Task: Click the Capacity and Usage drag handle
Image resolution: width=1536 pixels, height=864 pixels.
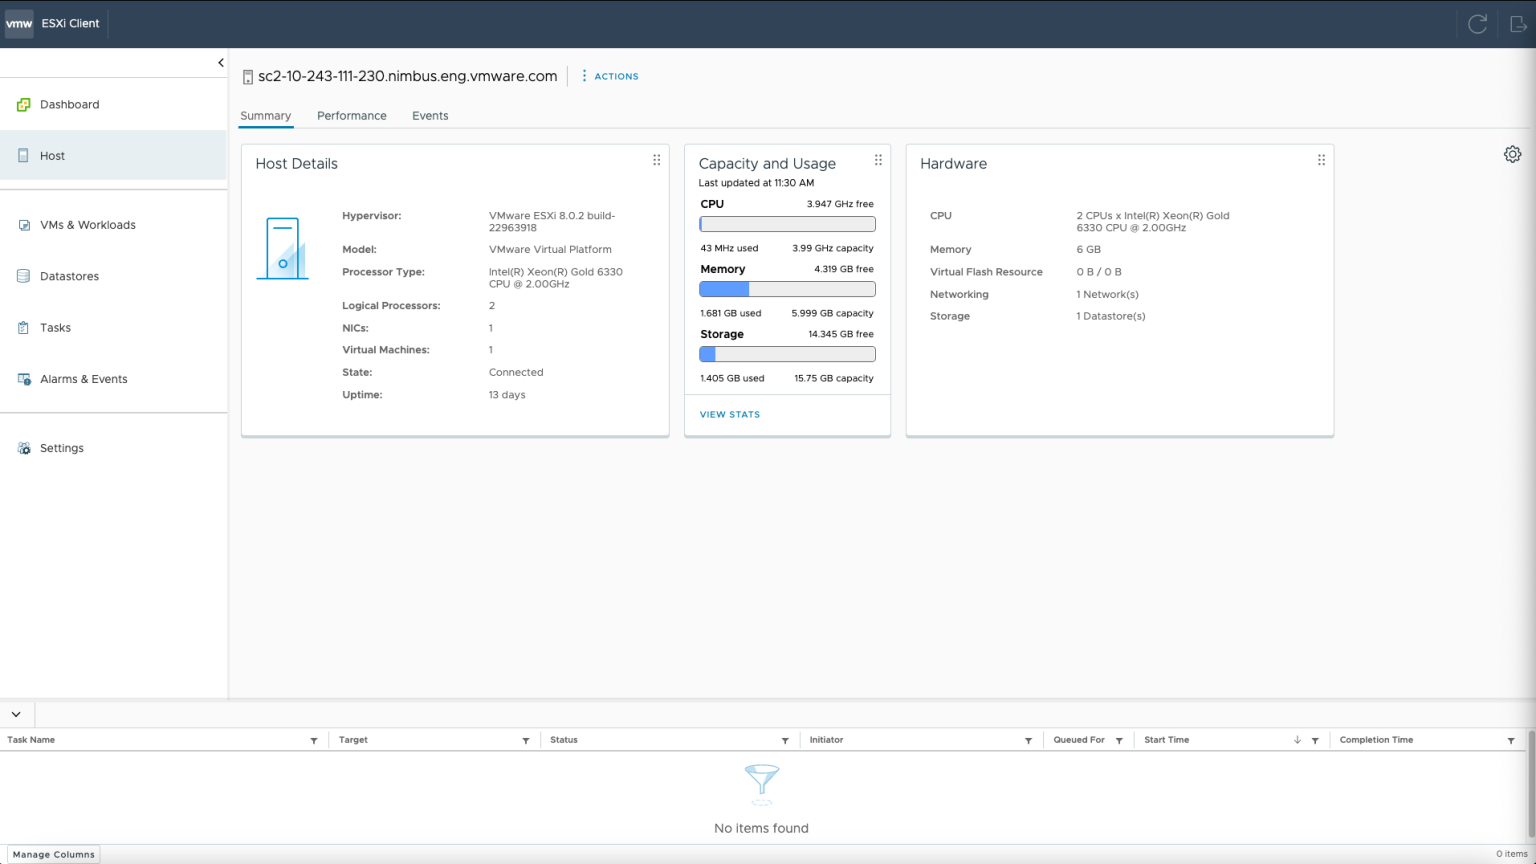Action: tap(878, 160)
